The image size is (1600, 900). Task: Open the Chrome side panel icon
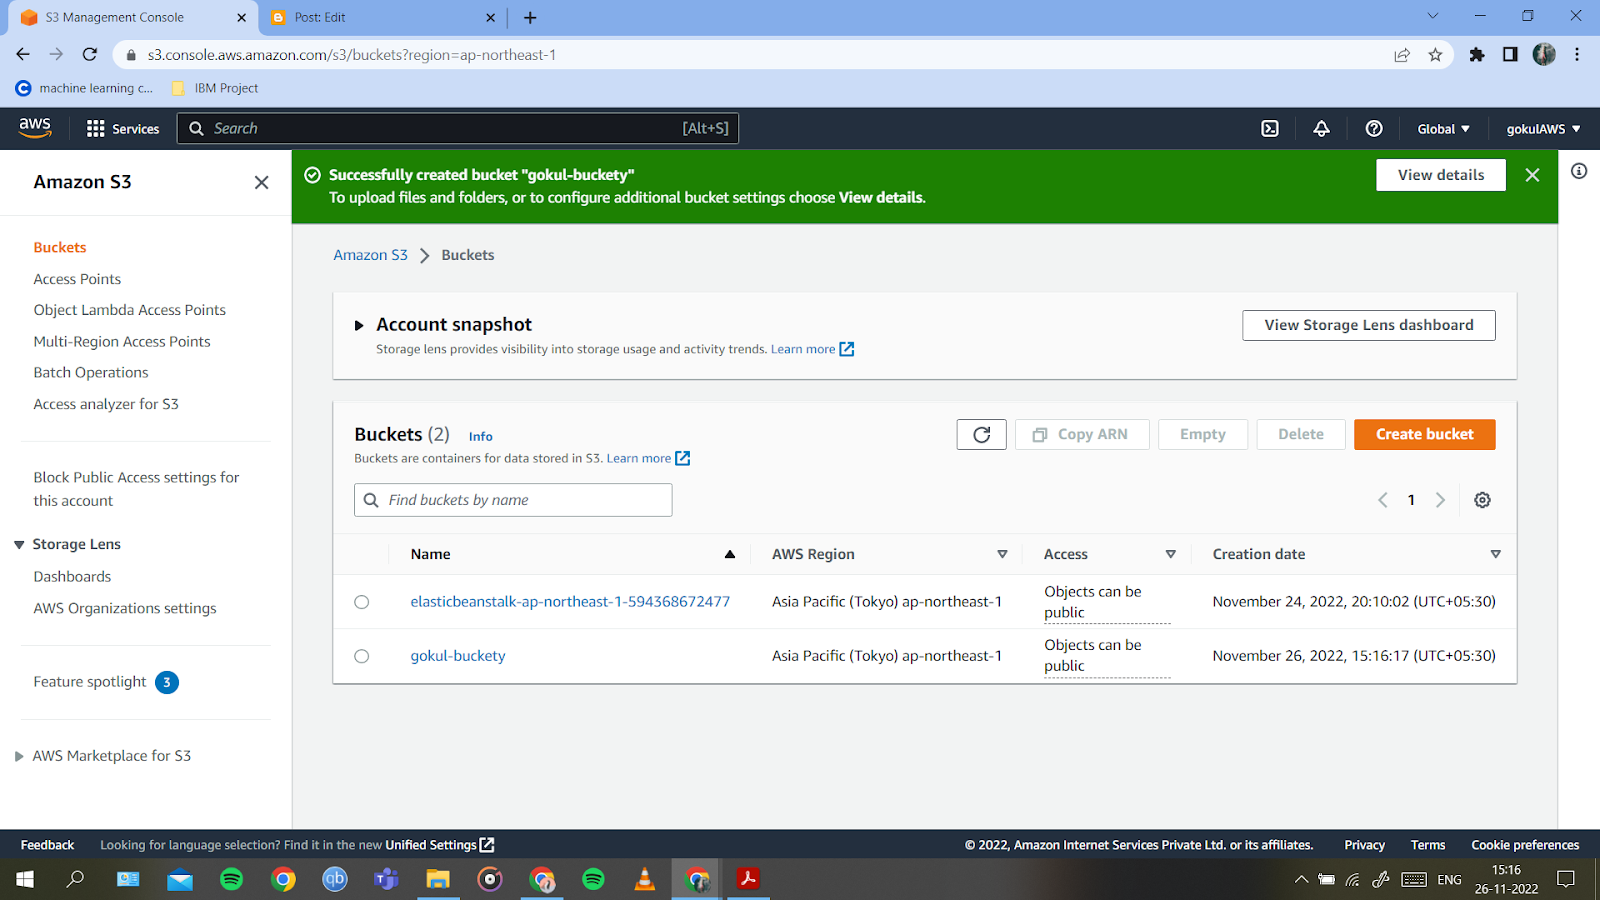coord(1510,55)
